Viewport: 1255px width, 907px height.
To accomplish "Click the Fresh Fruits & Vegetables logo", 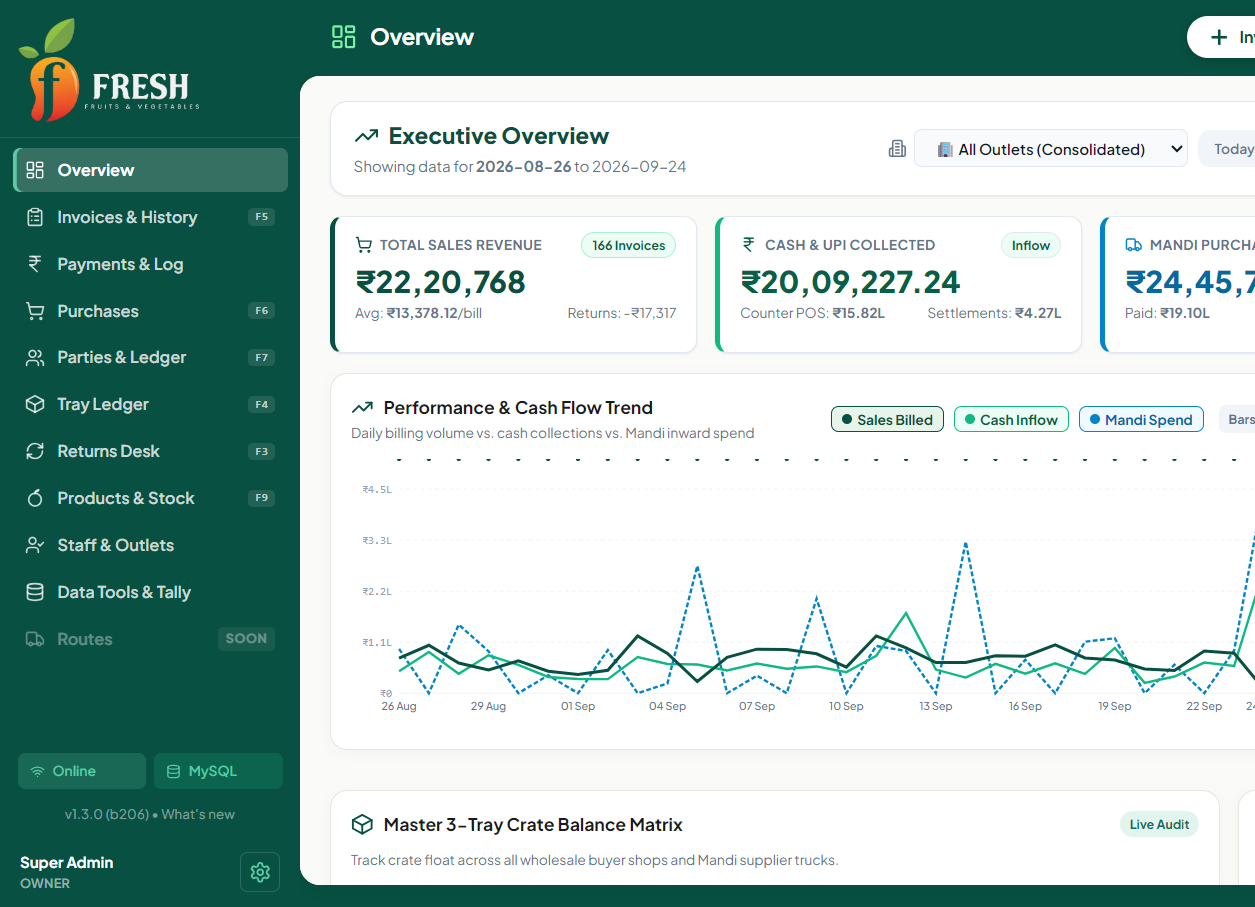I will tap(110, 70).
